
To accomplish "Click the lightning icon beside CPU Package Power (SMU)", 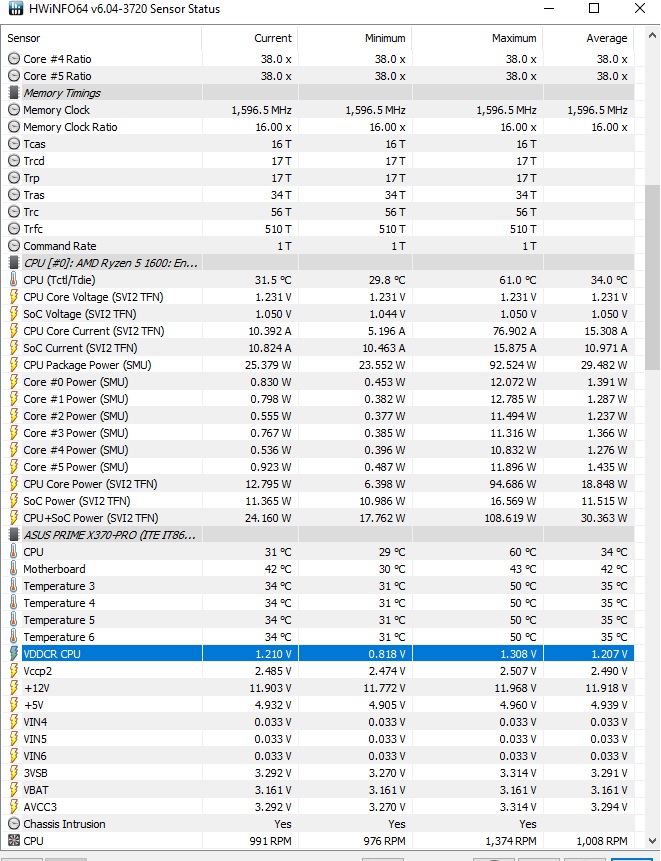I will pyautogui.click(x=14, y=365).
